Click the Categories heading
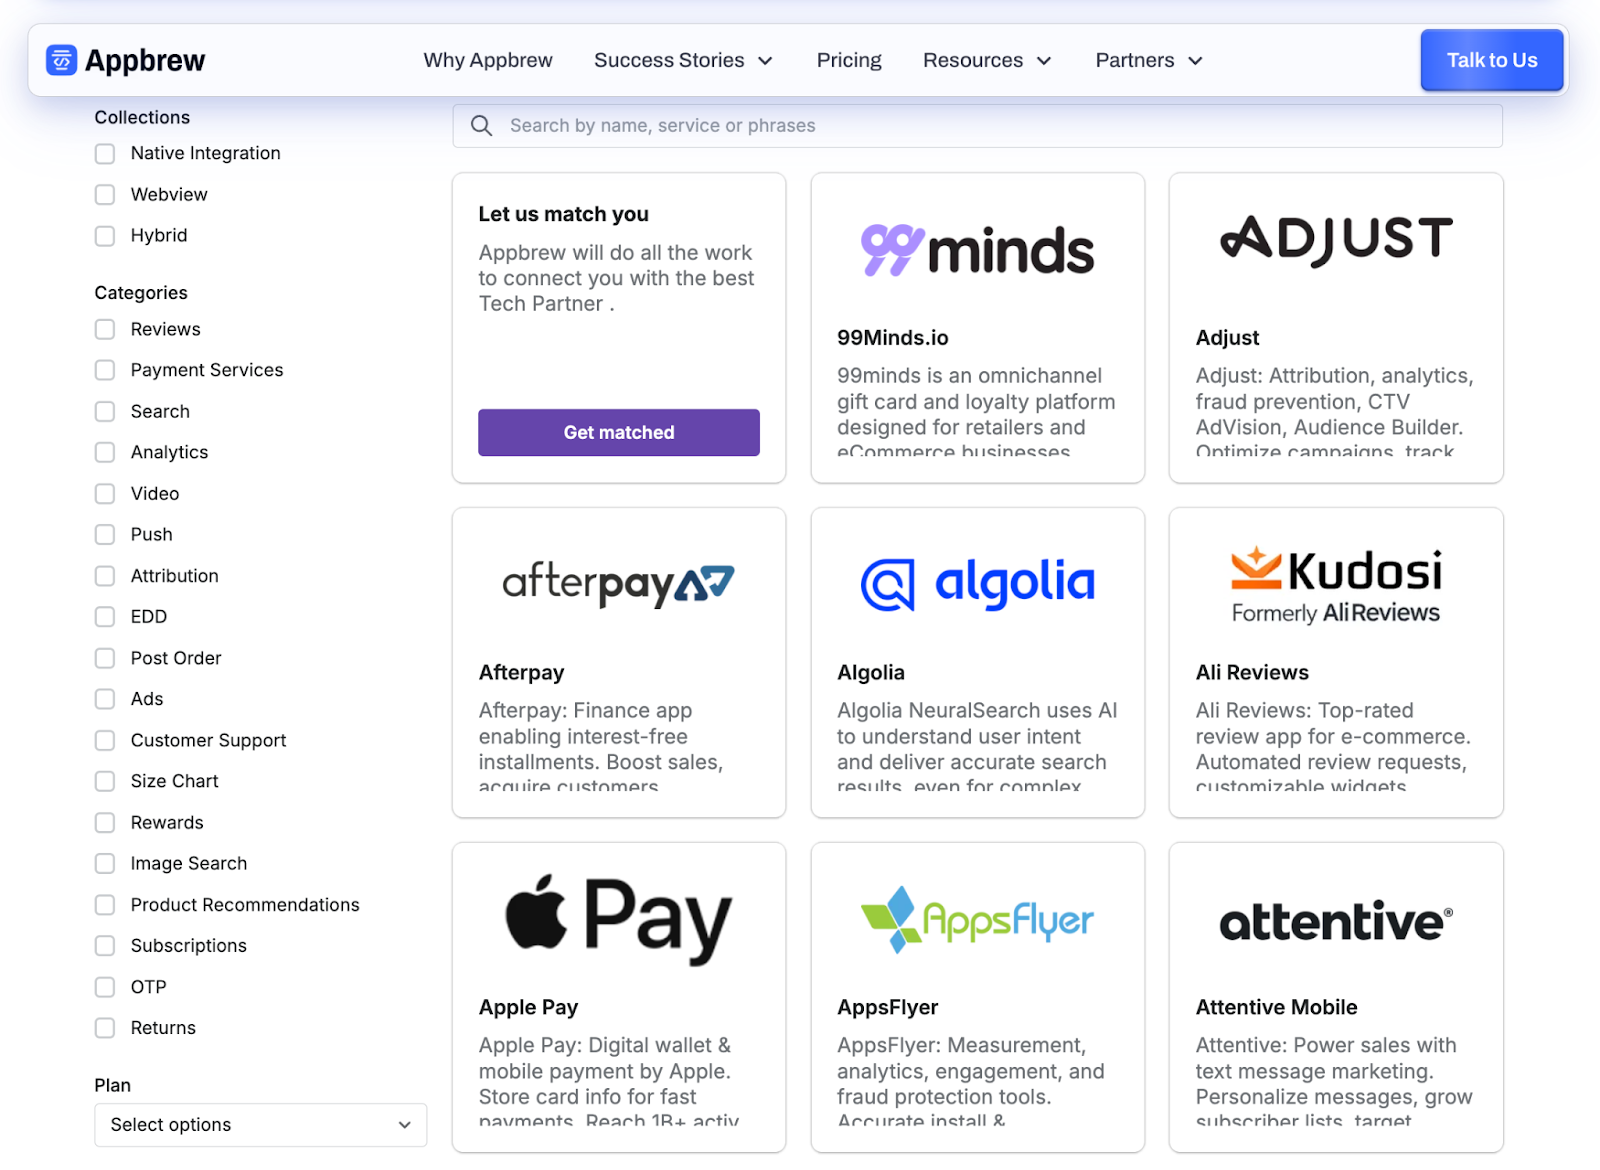The width and height of the screenshot is (1600, 1170). pos(141,293)
